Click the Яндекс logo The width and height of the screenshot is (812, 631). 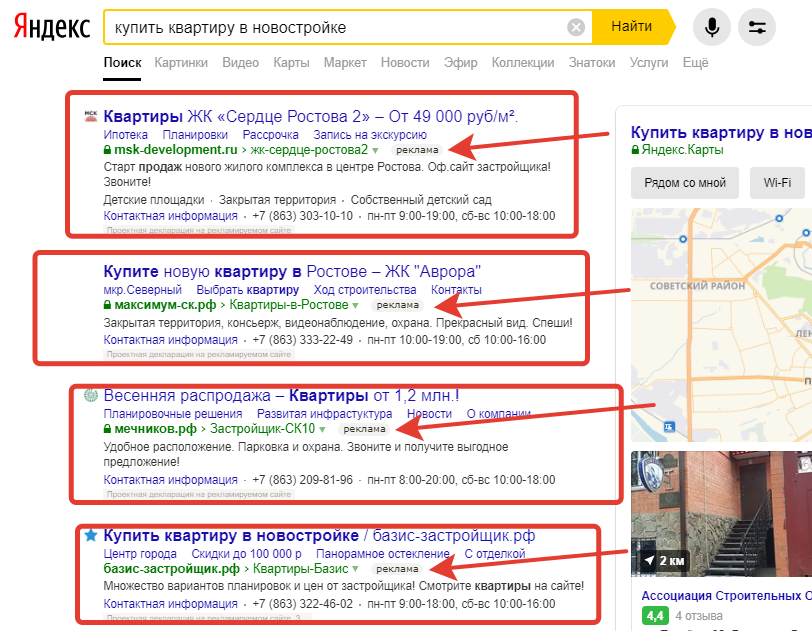pyautogui.click(x=52, y=26)
